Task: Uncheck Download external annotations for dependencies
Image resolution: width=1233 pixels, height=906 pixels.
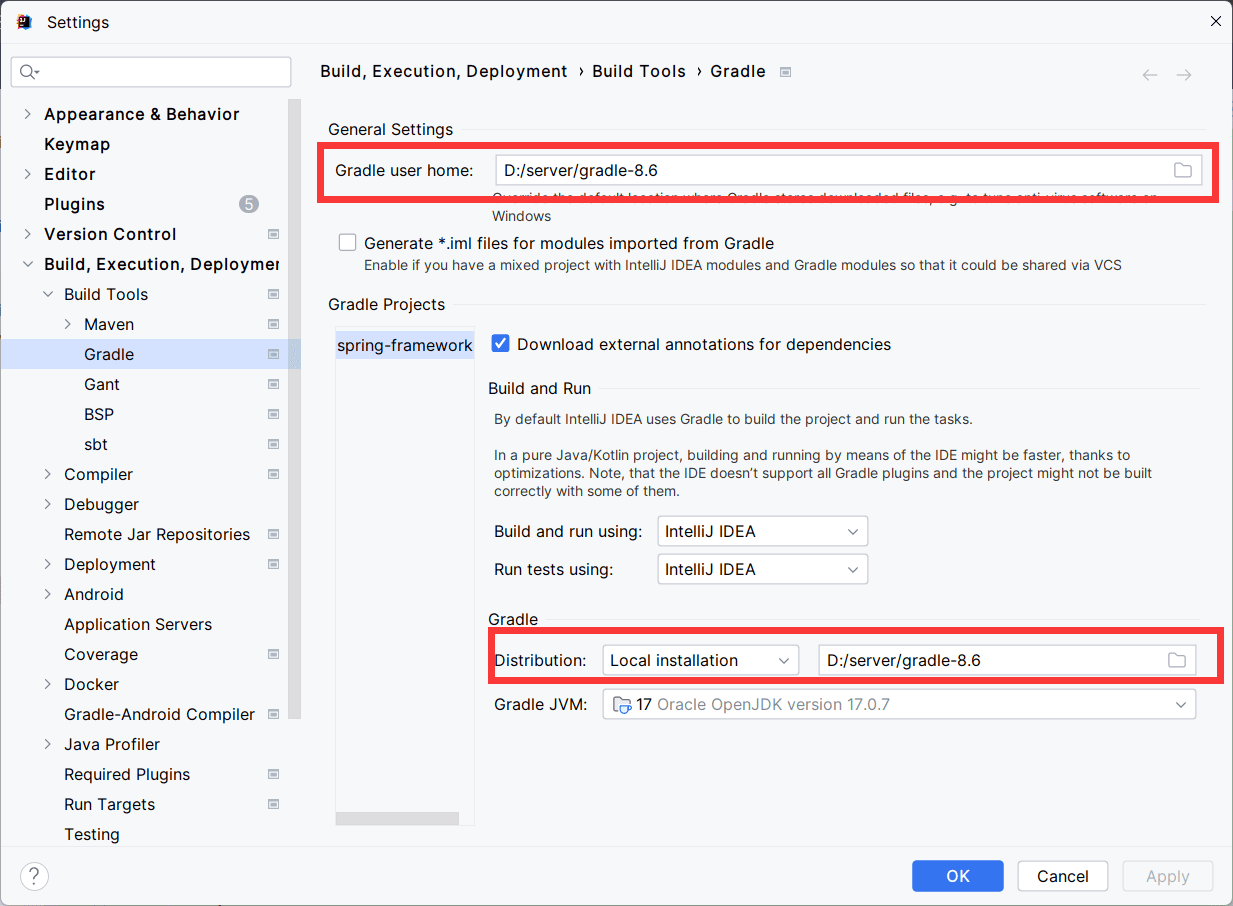Action: click(500, 344)
